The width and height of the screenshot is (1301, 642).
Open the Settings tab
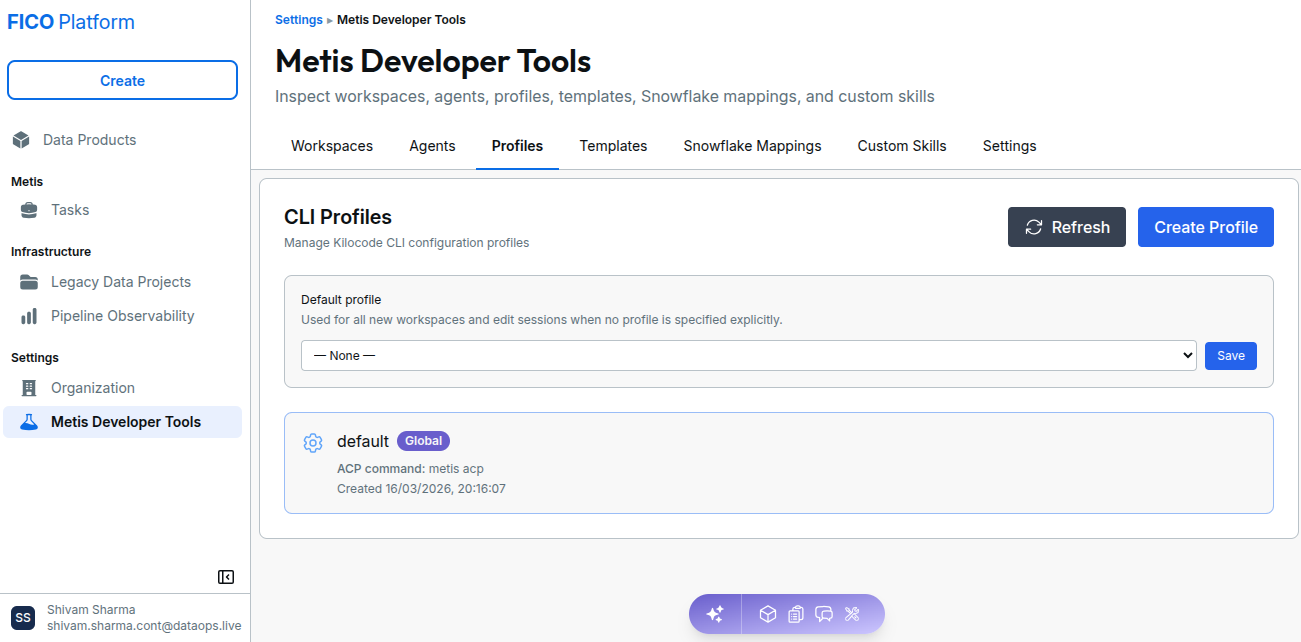coord(1009,146)
